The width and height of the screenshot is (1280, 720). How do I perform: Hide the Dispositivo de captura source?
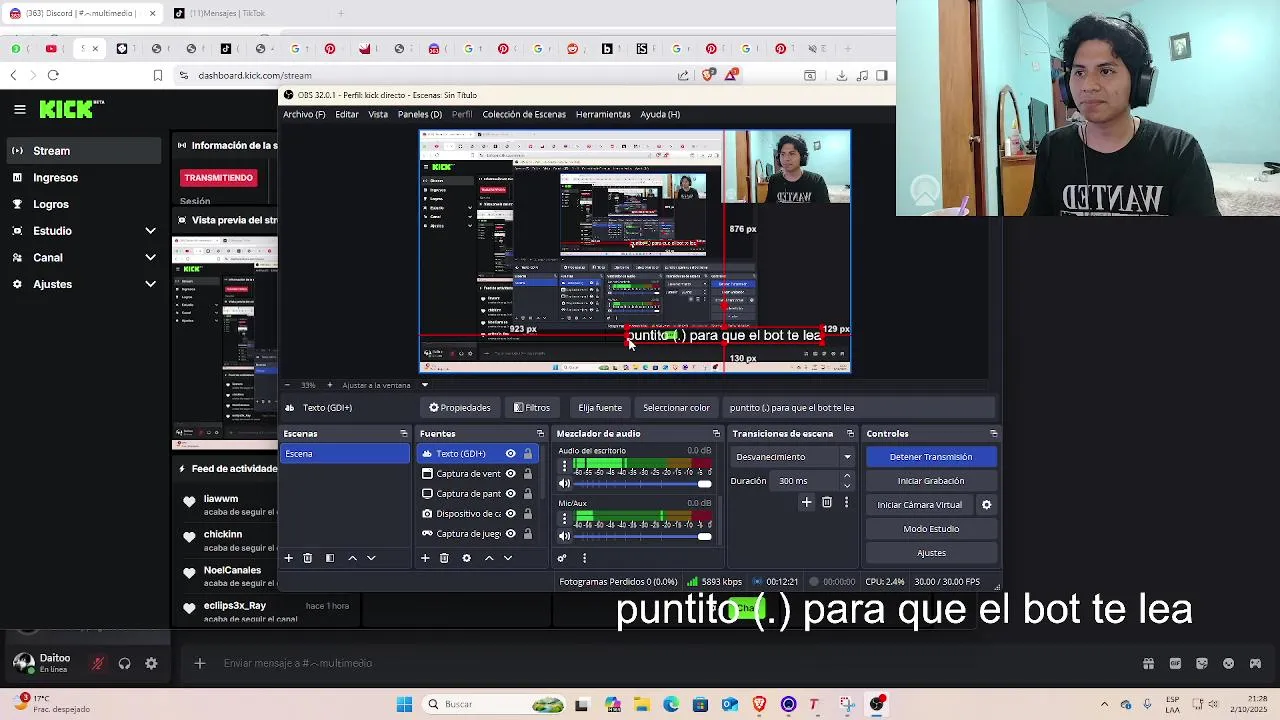(510, 514)
